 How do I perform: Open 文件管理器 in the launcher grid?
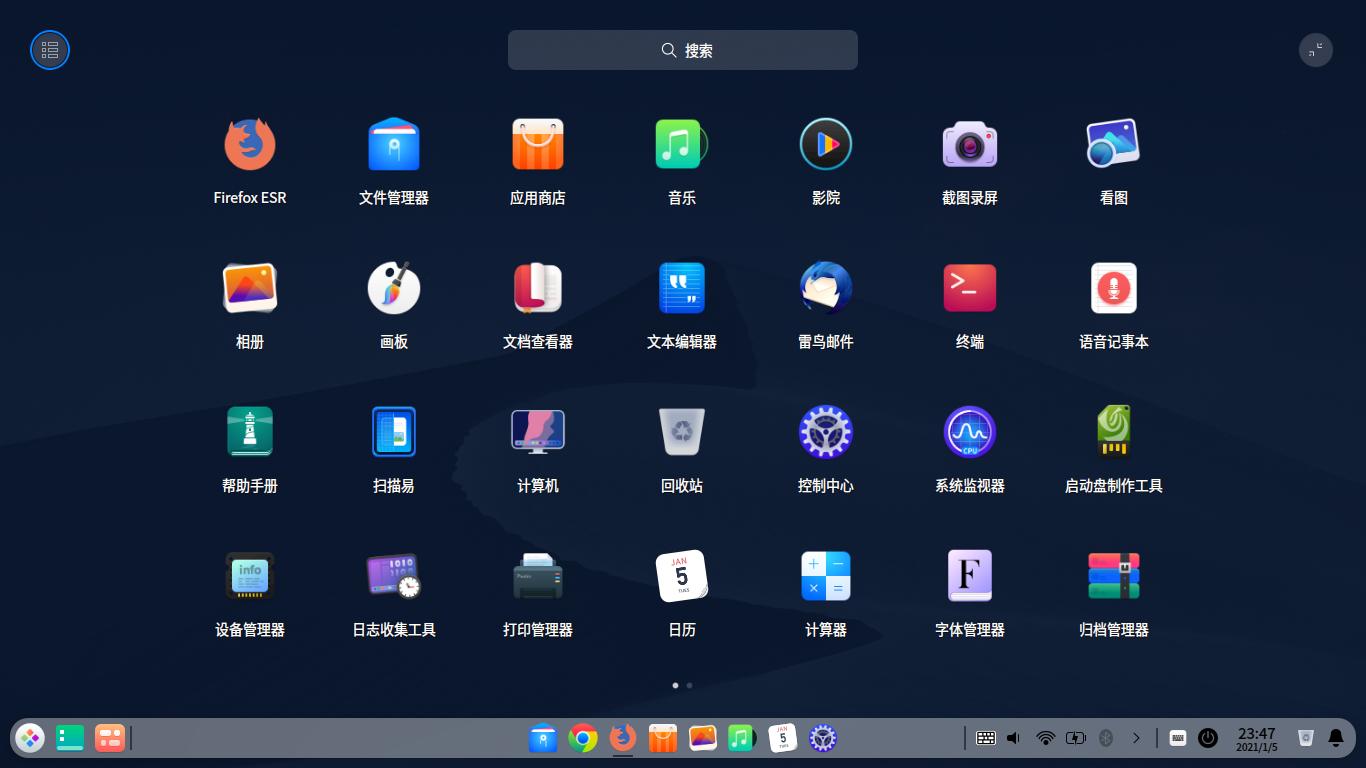tap(394, 145)
